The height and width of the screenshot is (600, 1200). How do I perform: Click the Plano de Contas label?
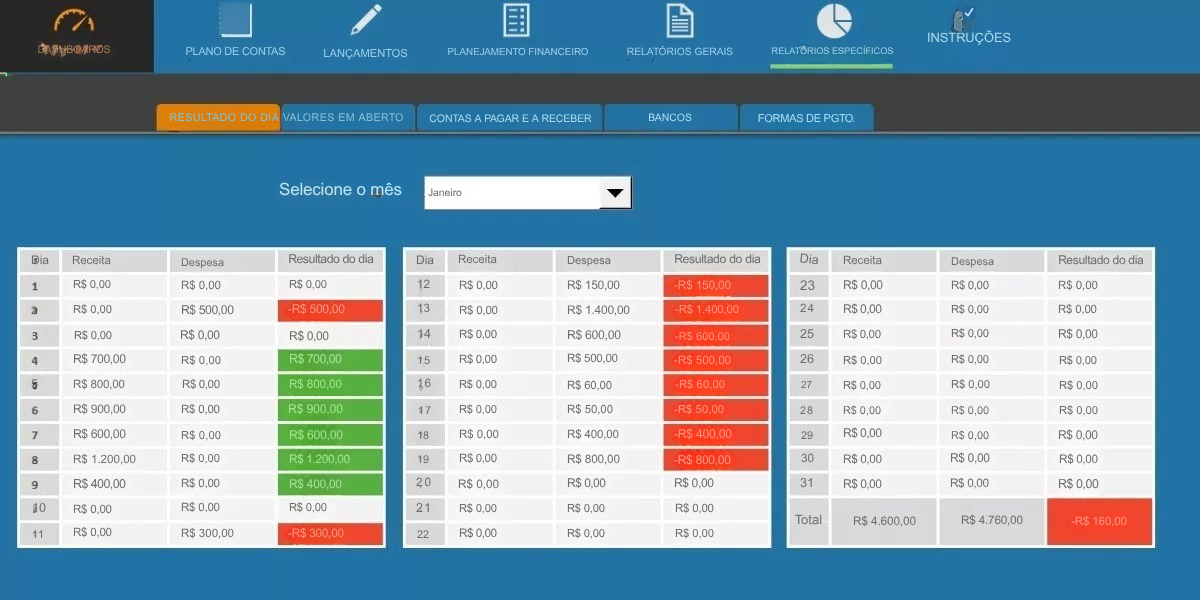pyautogui.click(x=235, y=52)
